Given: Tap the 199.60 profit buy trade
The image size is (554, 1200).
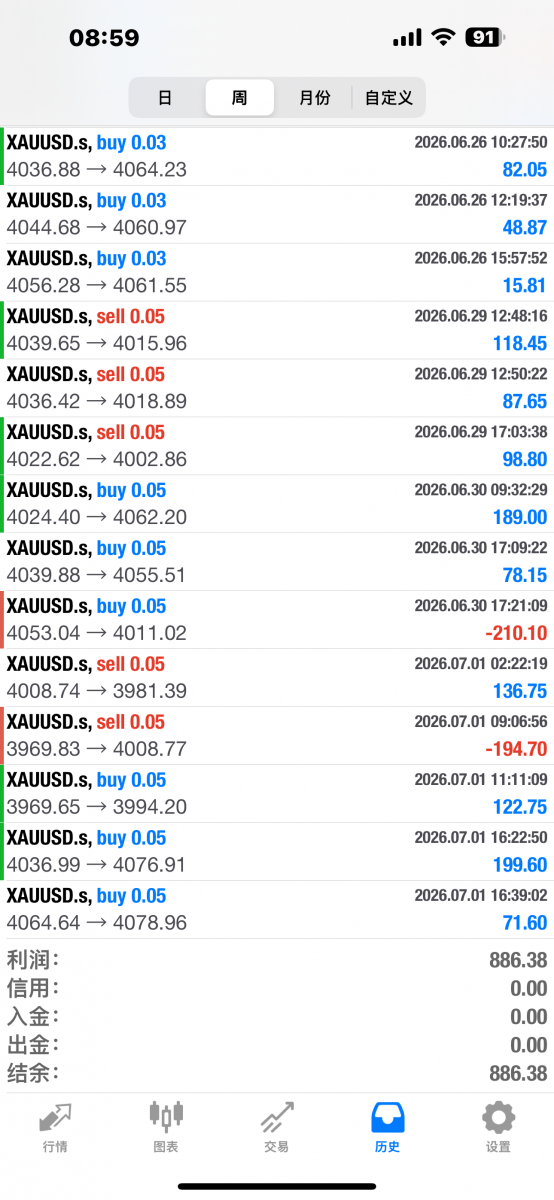Looking at the screenshot, I should [x=277, y=852].
